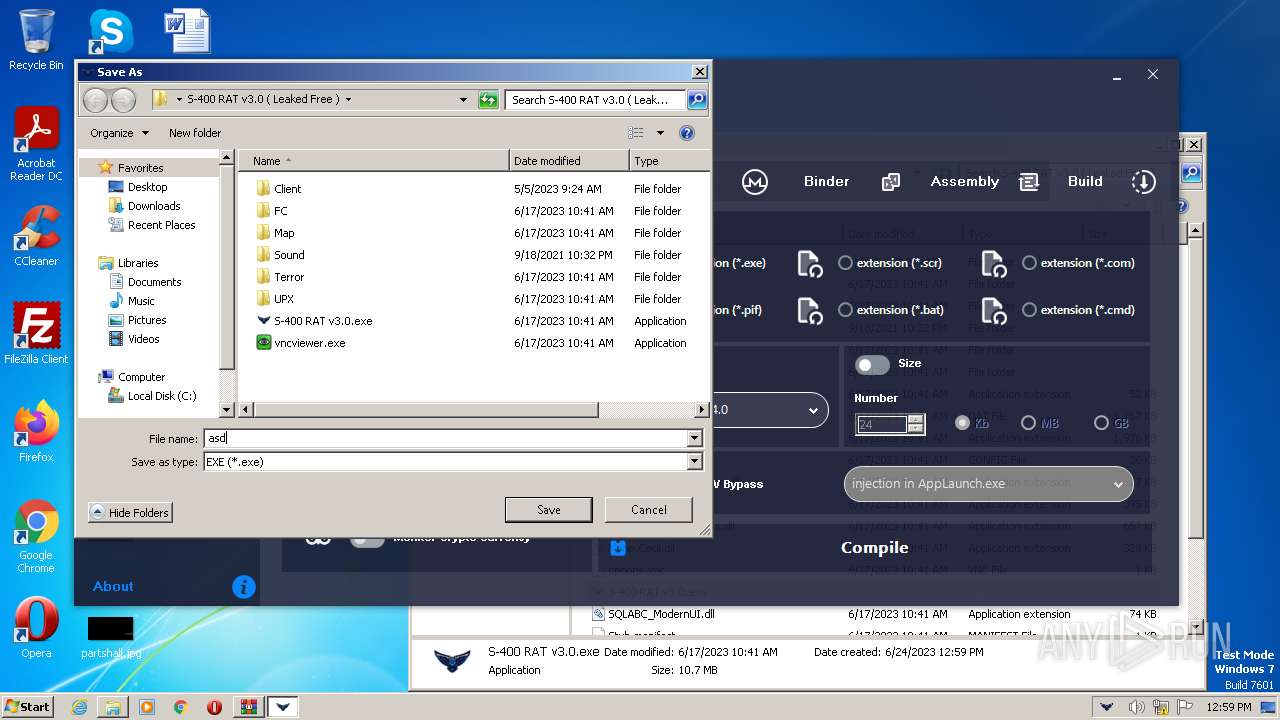Open FileZilla Client desktop icon
1280x720 pixels.
[36, 334]
